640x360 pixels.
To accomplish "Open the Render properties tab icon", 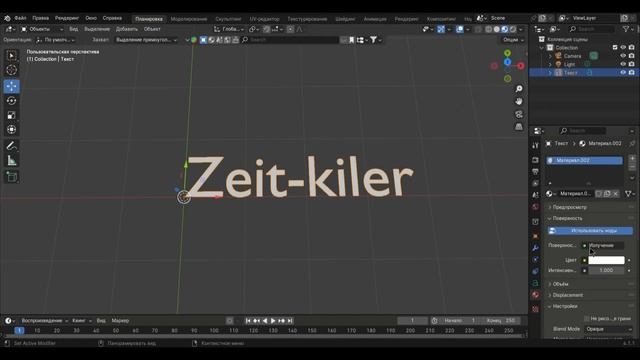I will [x=536, y=160].
